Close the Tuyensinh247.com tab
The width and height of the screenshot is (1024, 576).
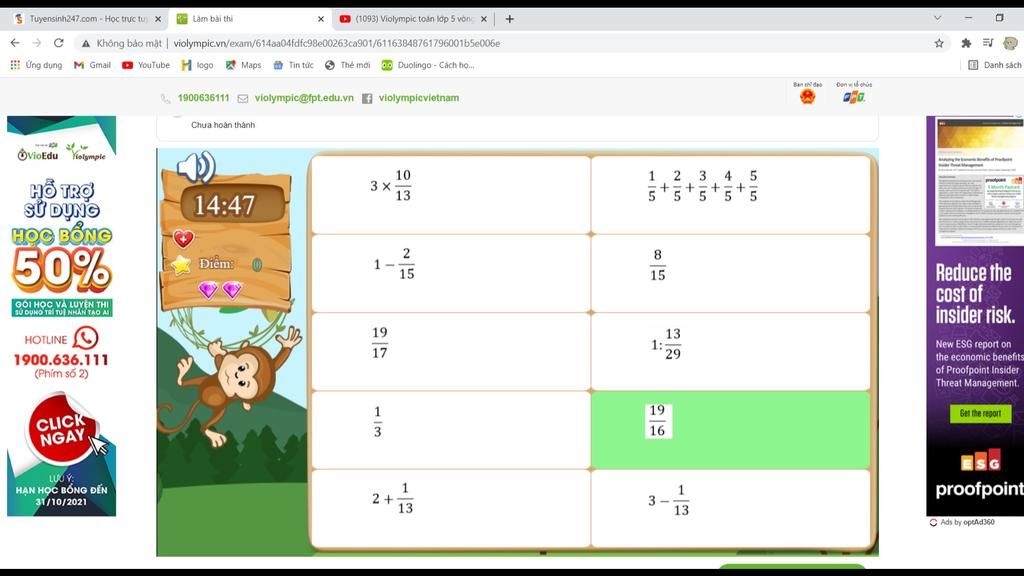tap(157, 19)
